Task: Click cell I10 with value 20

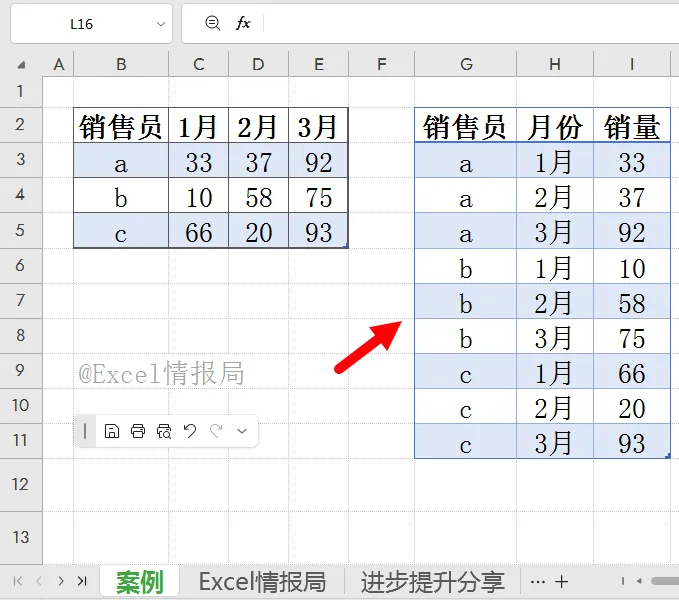Action: 632,406
